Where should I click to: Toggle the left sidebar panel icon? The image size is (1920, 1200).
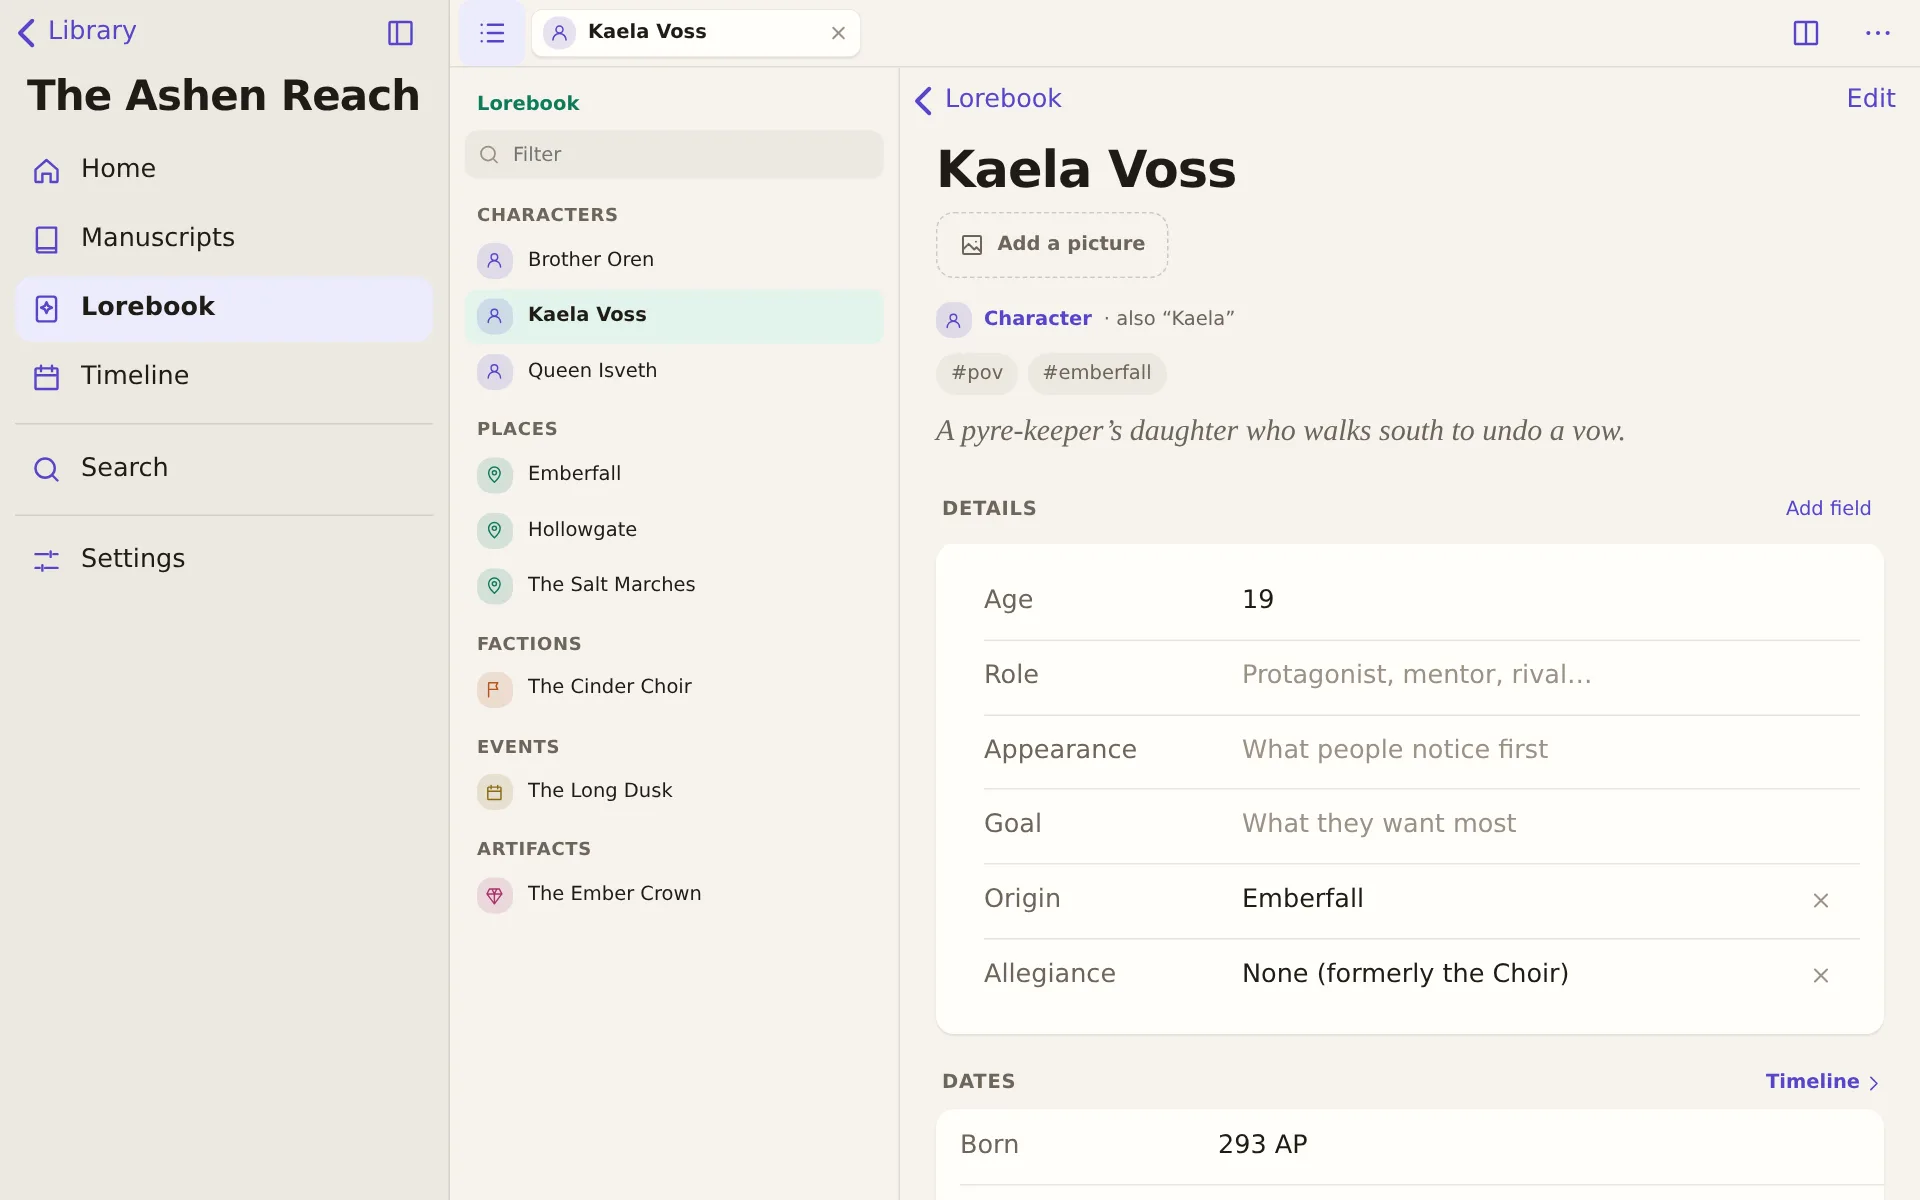[400, 33]
